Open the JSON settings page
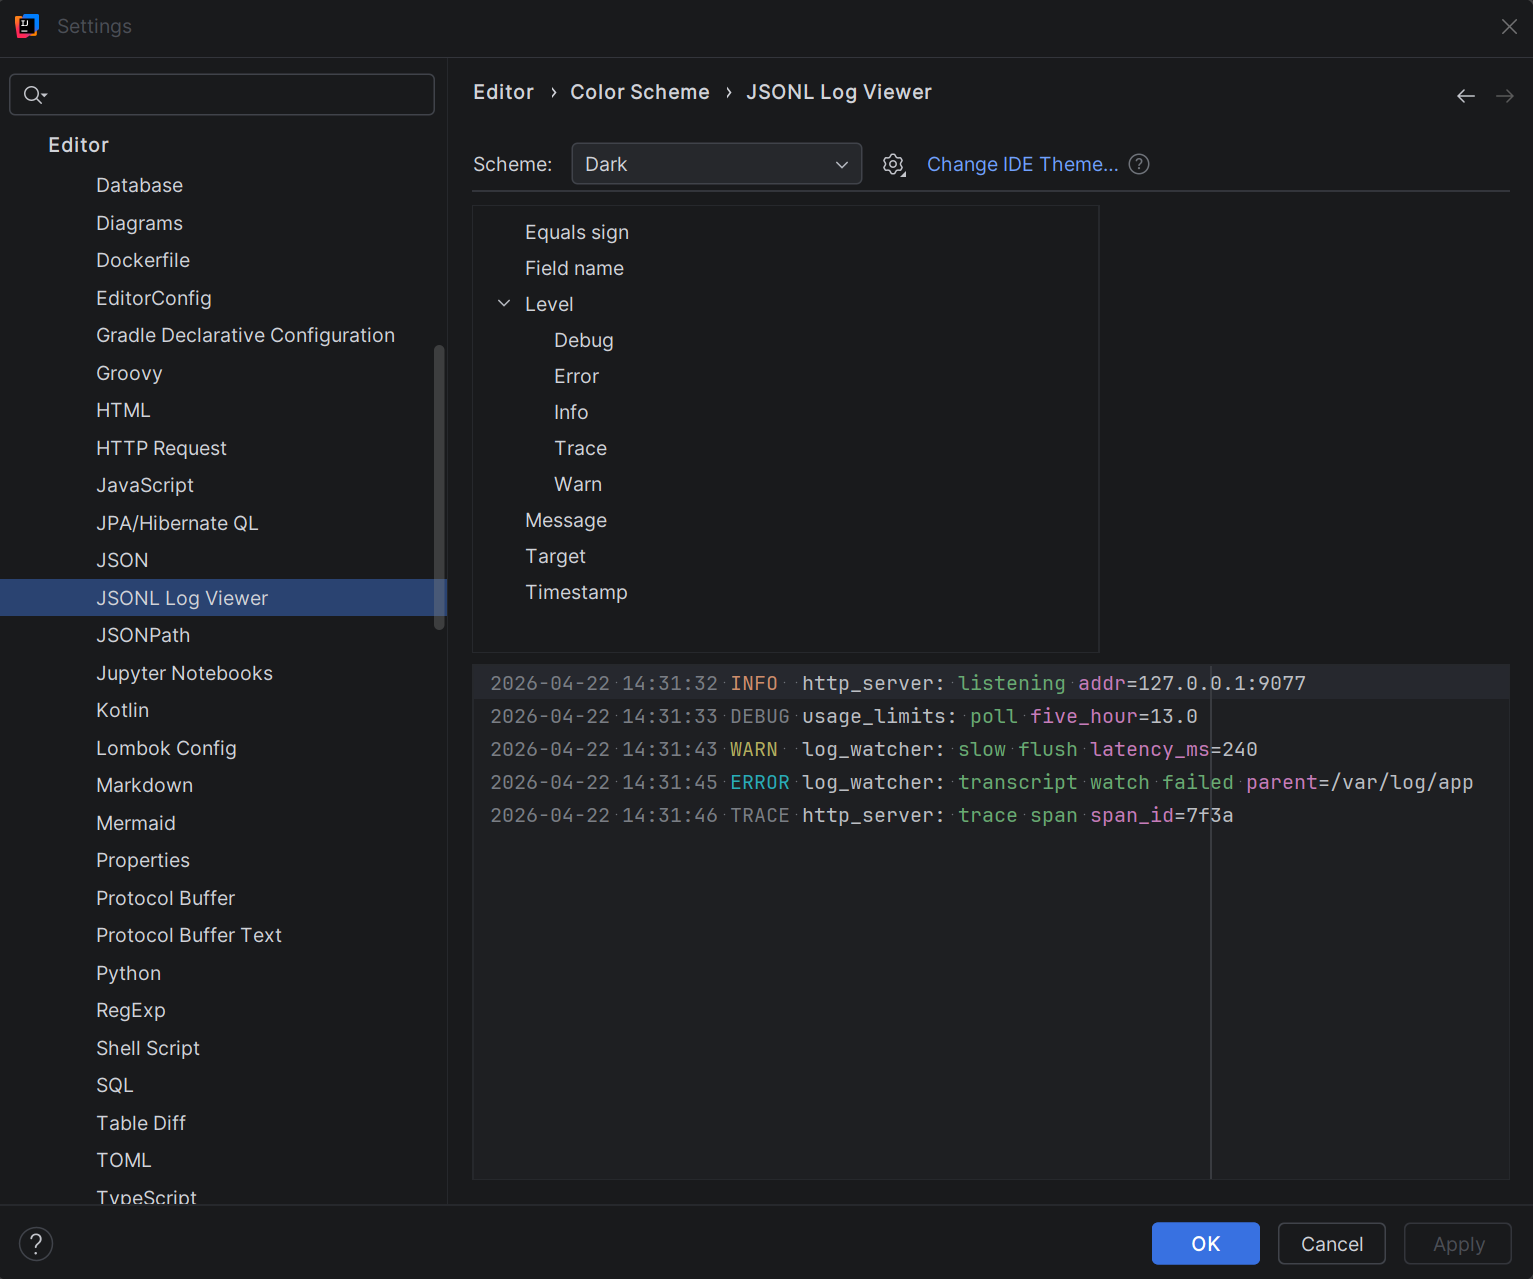Viewport: 1533px width, 1279px height. point(122,560)
